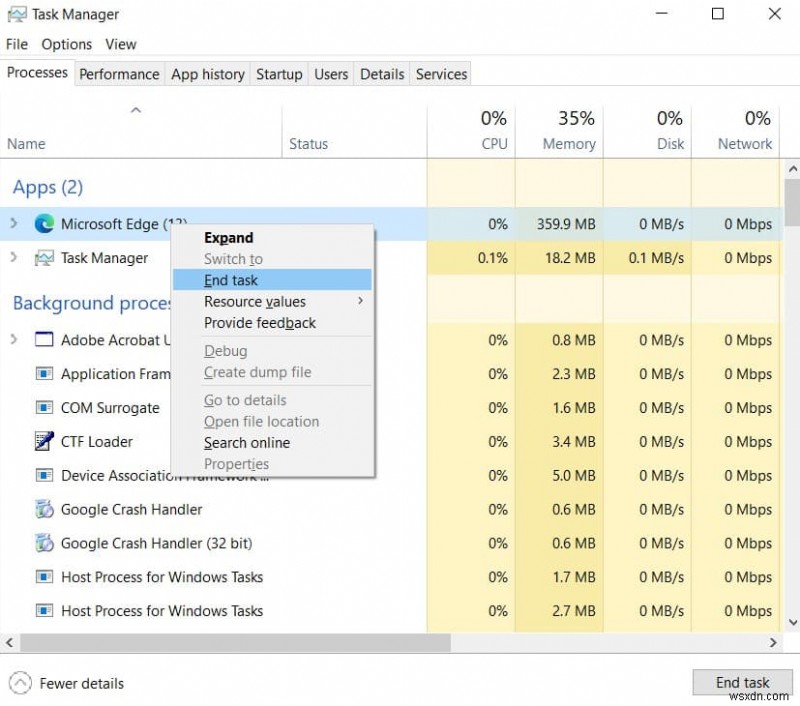800x706 pixels.
Task: Click the CTF Loader process icon
Action: [x=44, y=442]
